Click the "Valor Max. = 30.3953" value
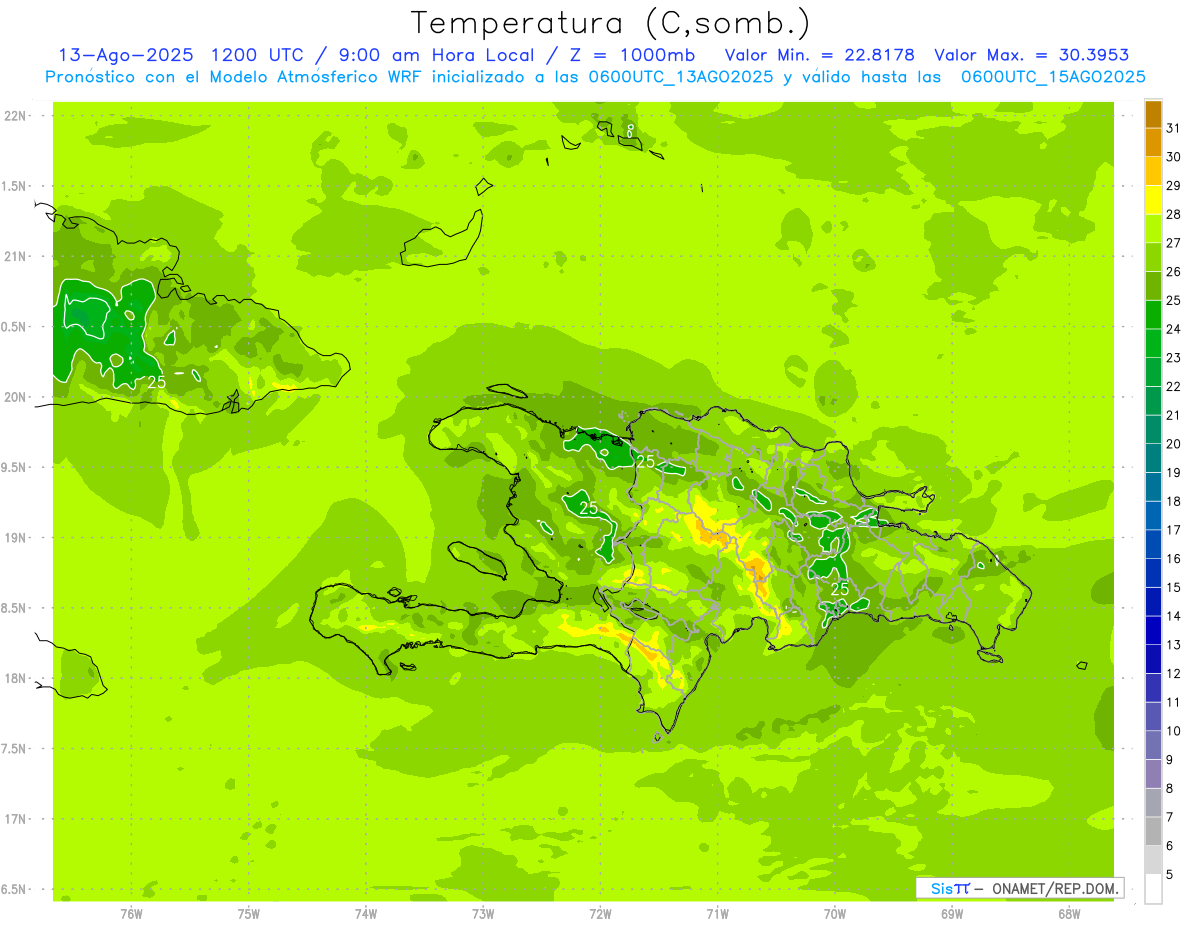Screen dimensions: 1200x927 [x=1032, y=55]
